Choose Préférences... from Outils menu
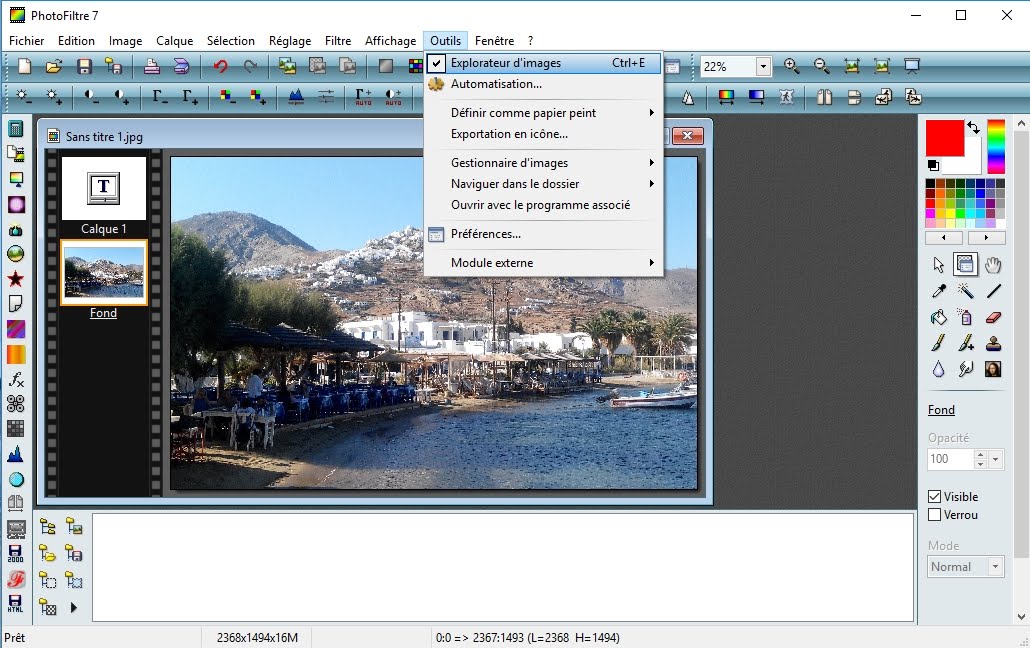This screenshot has width=1030, height=648. (x=485, y=234)
